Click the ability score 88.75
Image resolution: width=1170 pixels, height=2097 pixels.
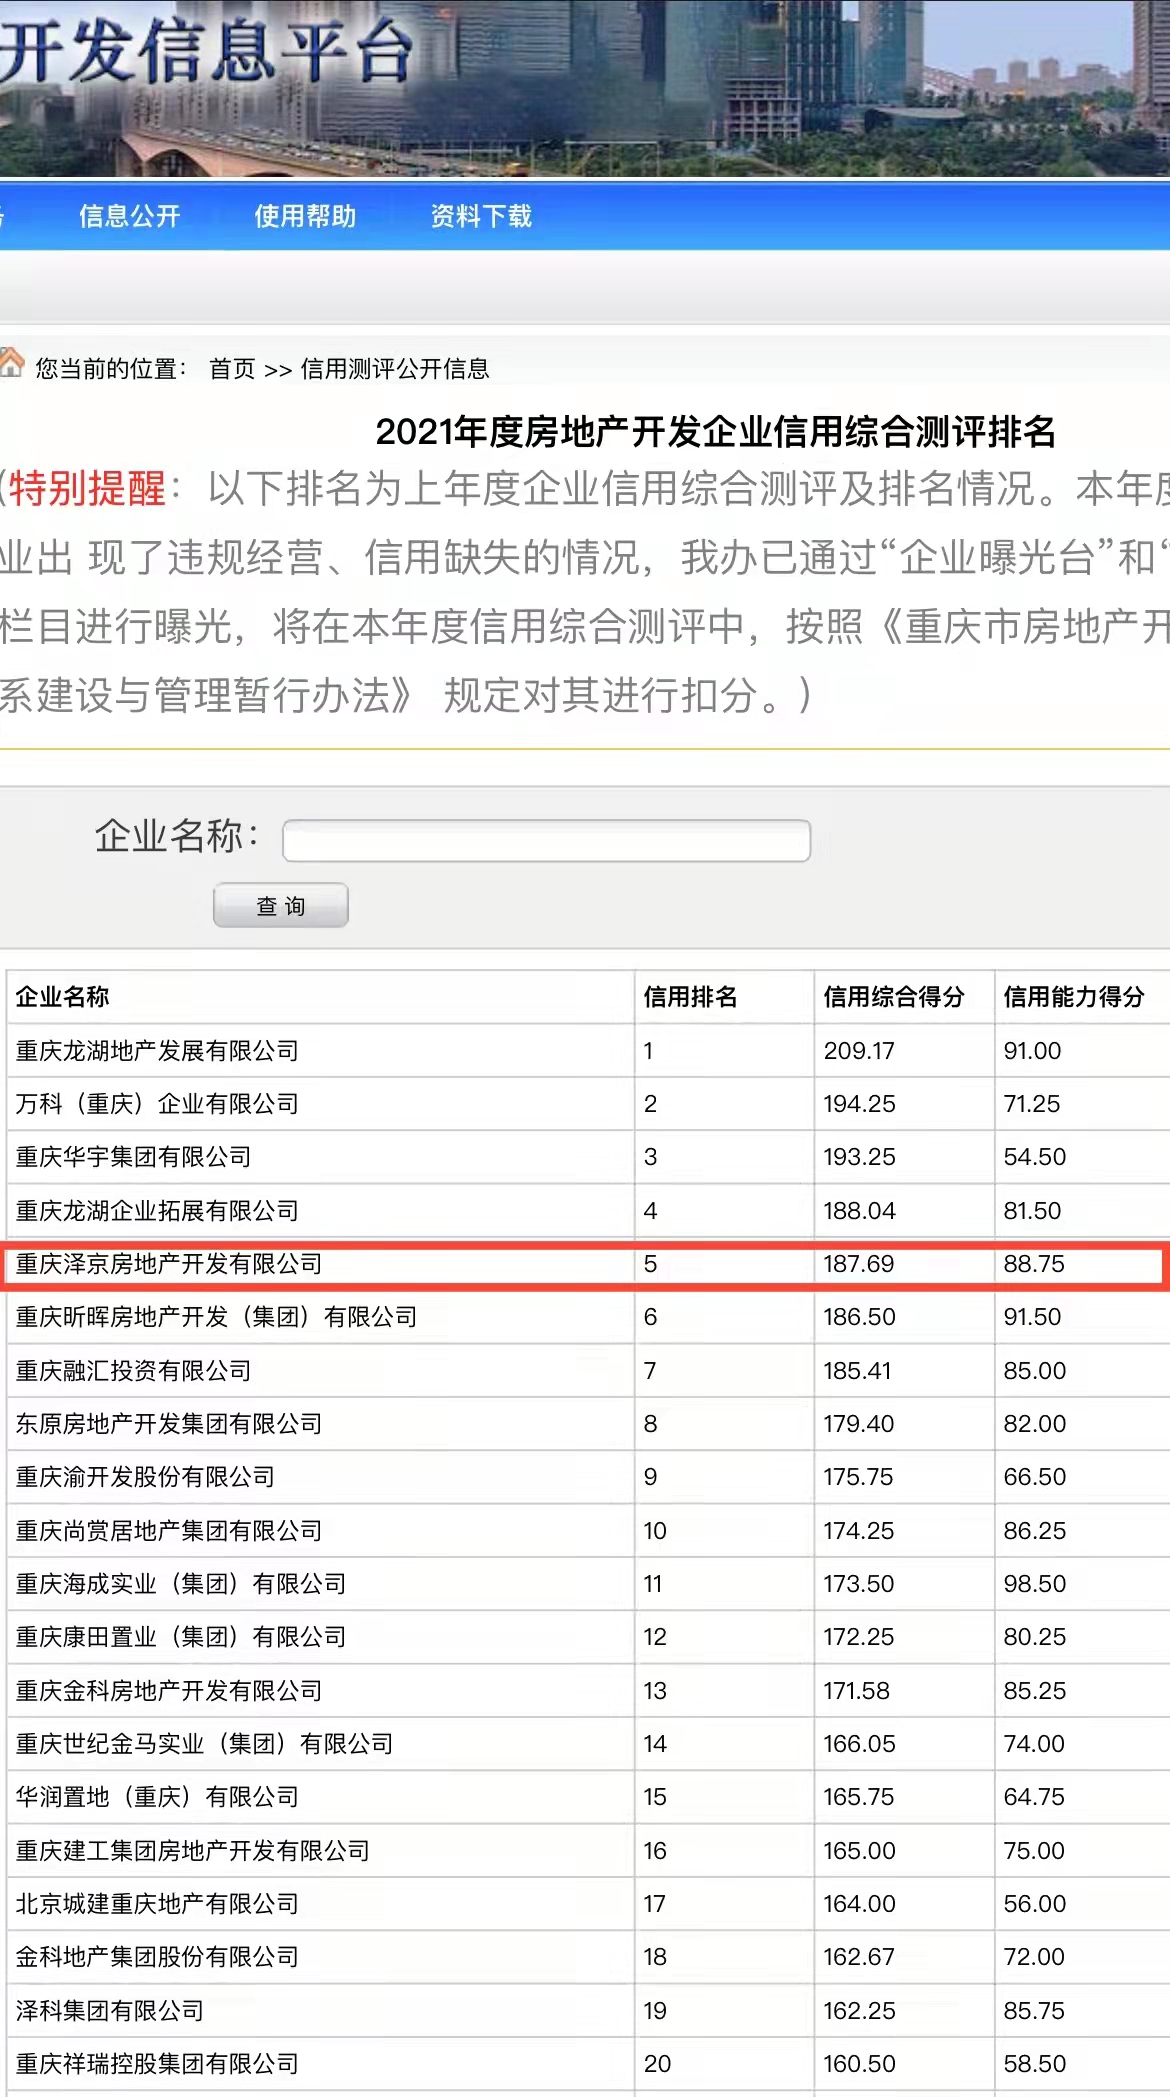pyautogui.click(x=1034, y=1264)
